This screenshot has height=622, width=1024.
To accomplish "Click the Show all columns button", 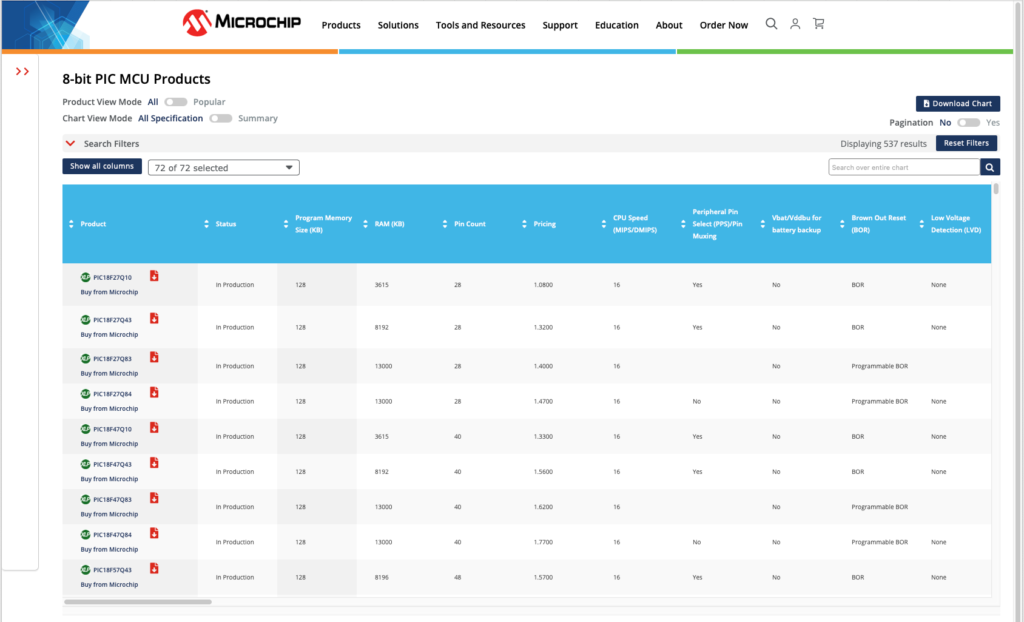I will point(102,167).
